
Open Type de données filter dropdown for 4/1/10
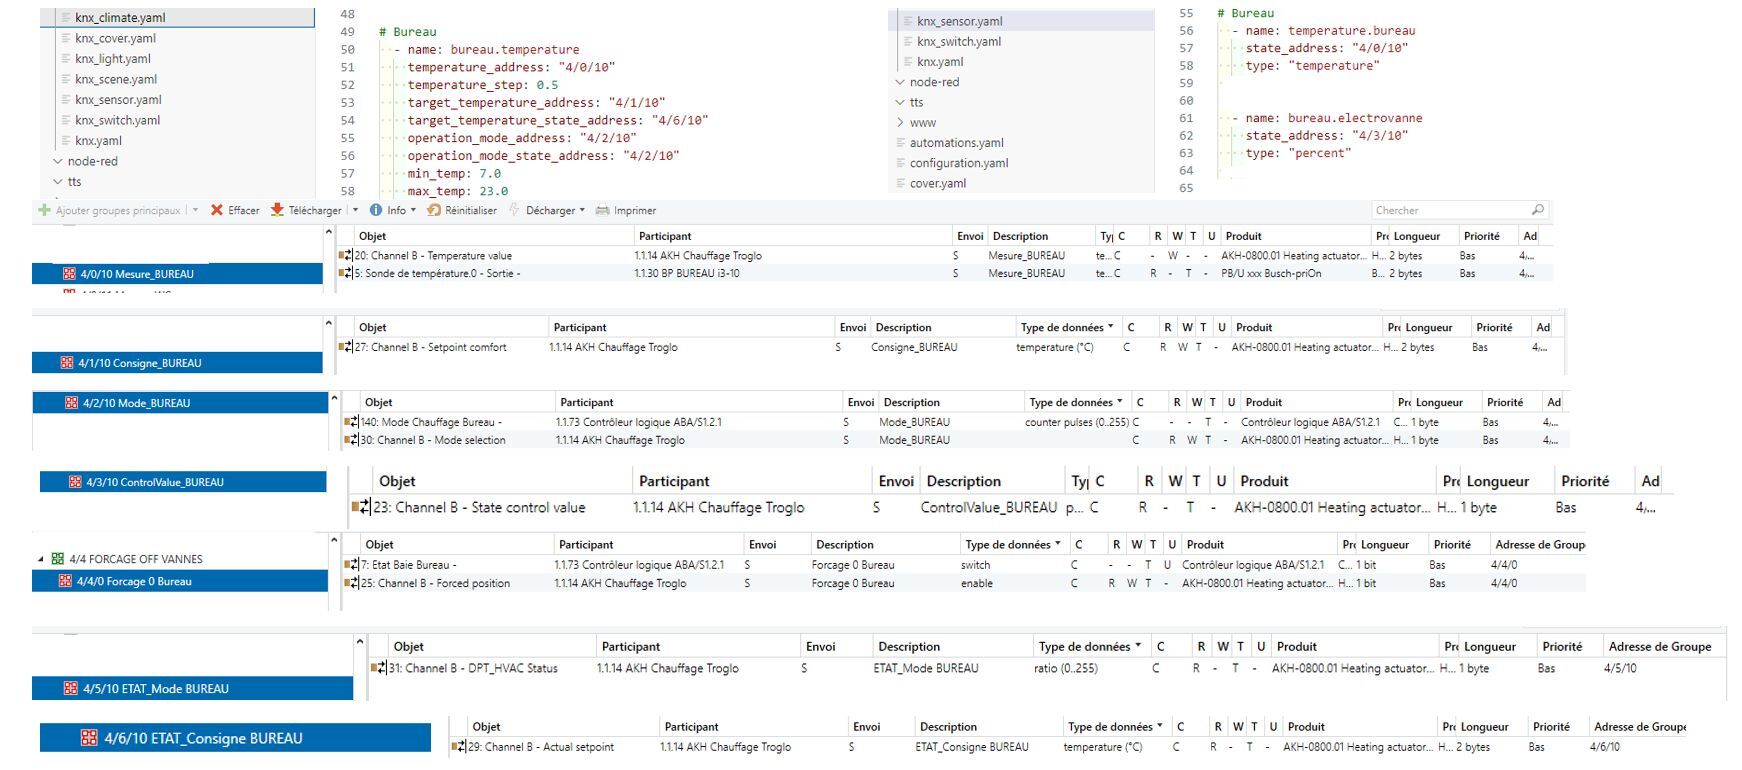(1111, 327)
